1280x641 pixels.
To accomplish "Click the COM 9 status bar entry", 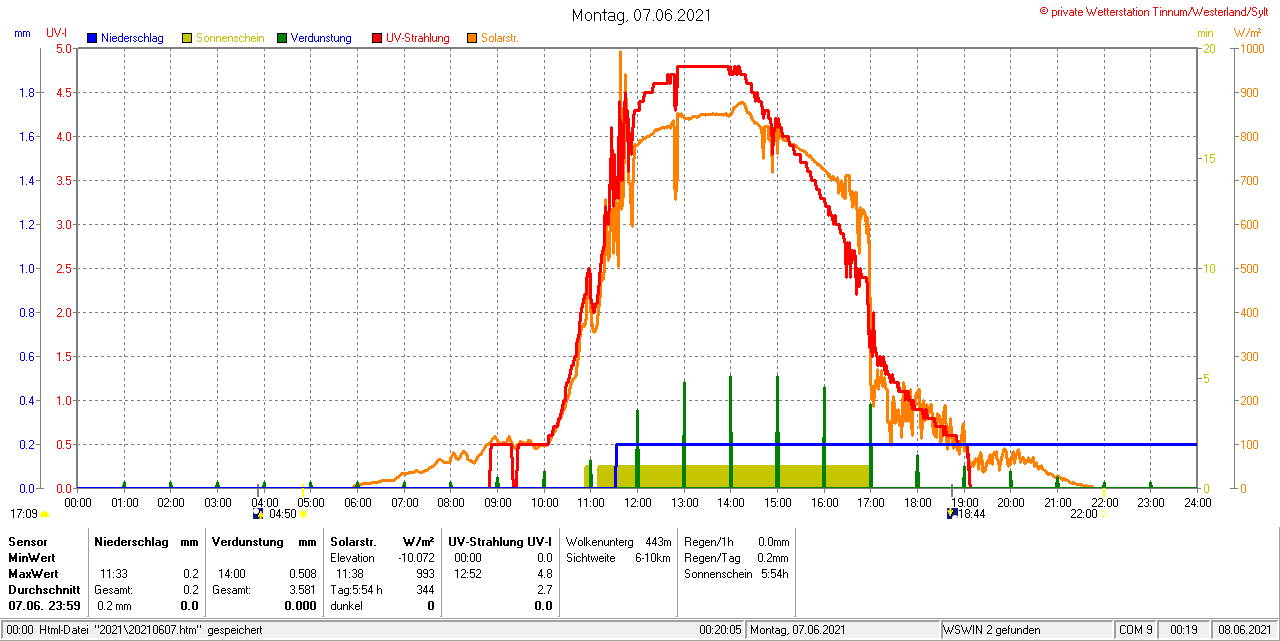I will click(x=1136, y=630).
